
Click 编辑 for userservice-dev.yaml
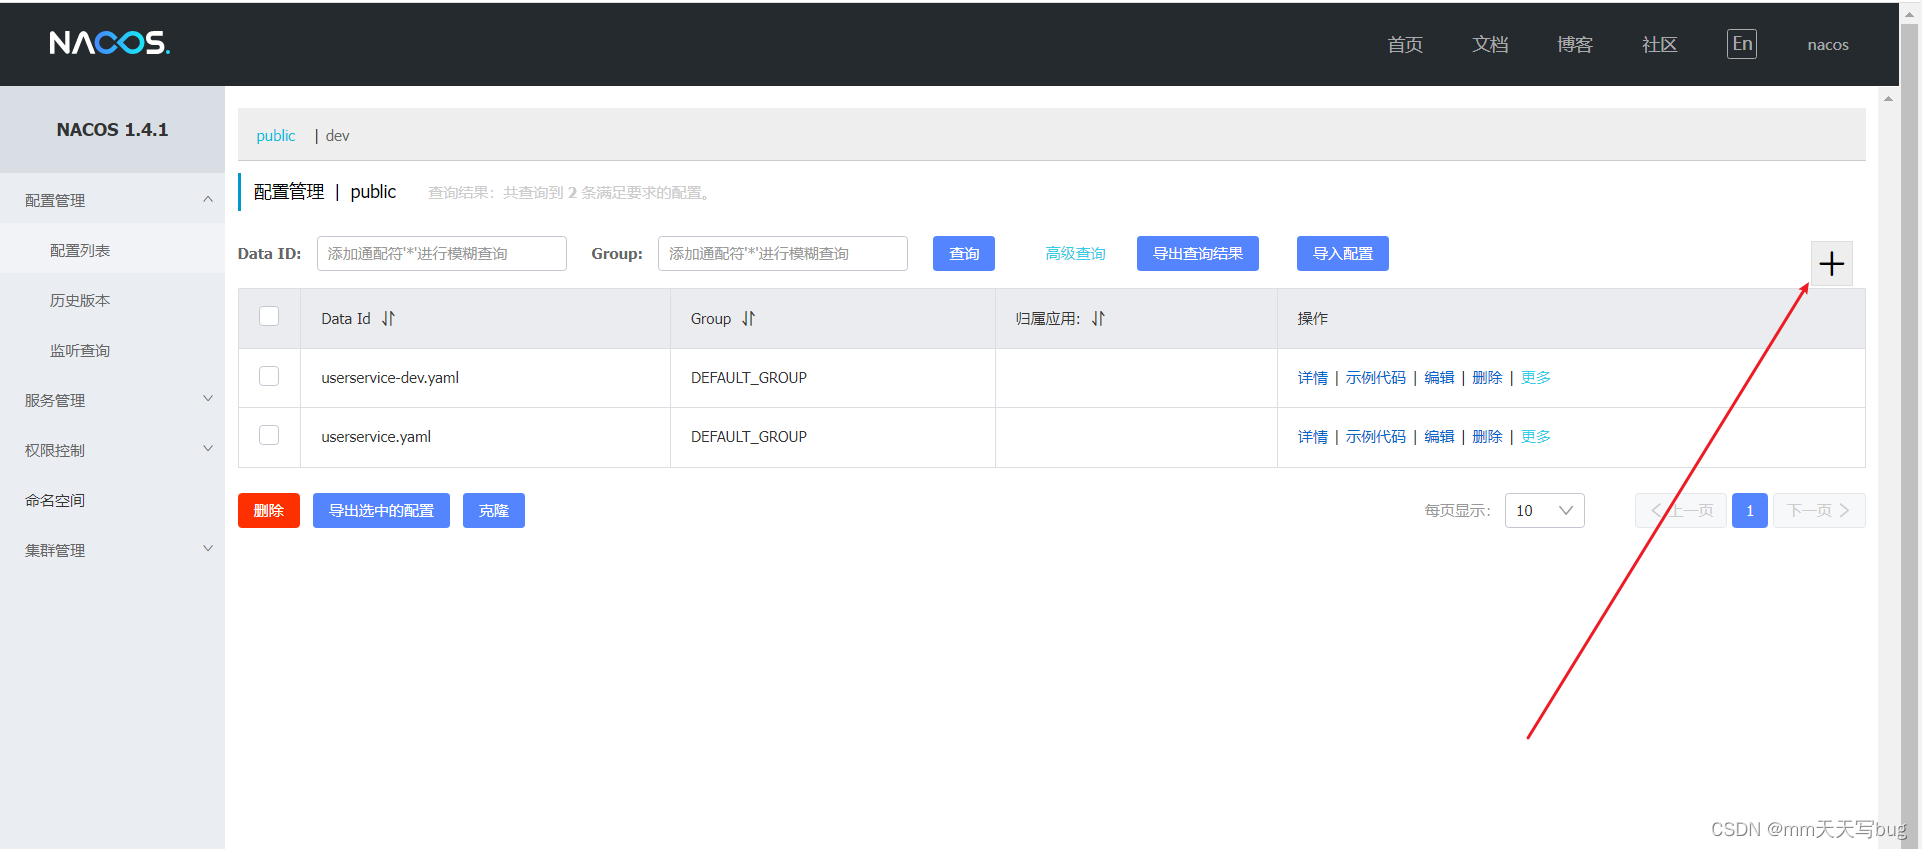(1439, 377)
